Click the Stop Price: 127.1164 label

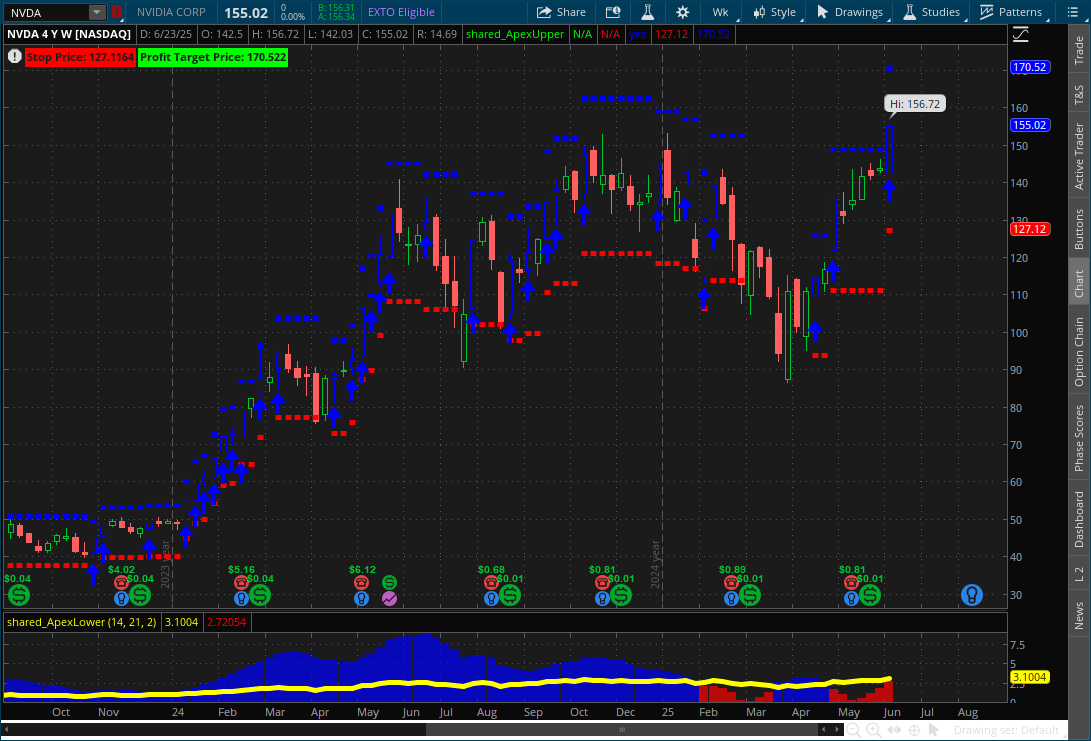(x=80, y=57)
